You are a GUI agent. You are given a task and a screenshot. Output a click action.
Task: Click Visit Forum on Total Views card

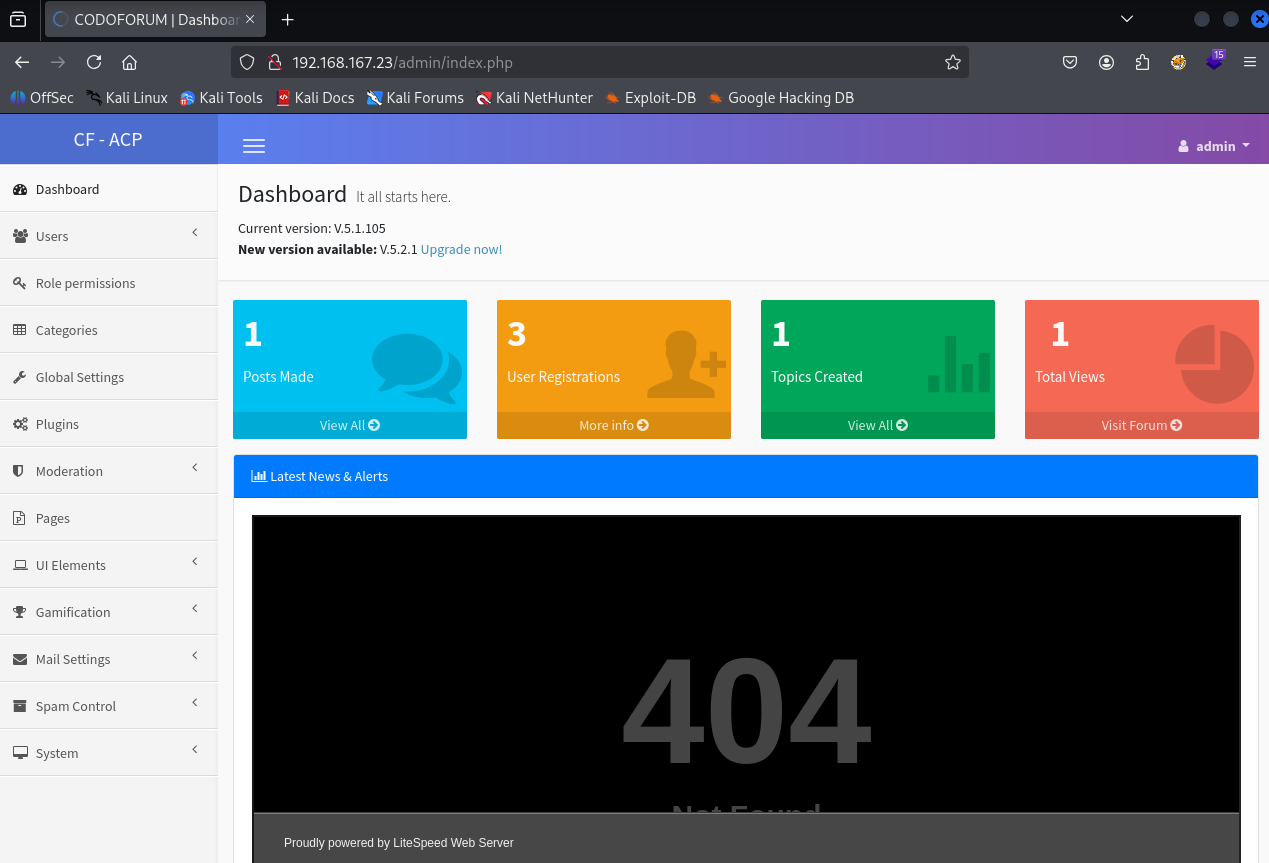click(x=1141, y=425)
